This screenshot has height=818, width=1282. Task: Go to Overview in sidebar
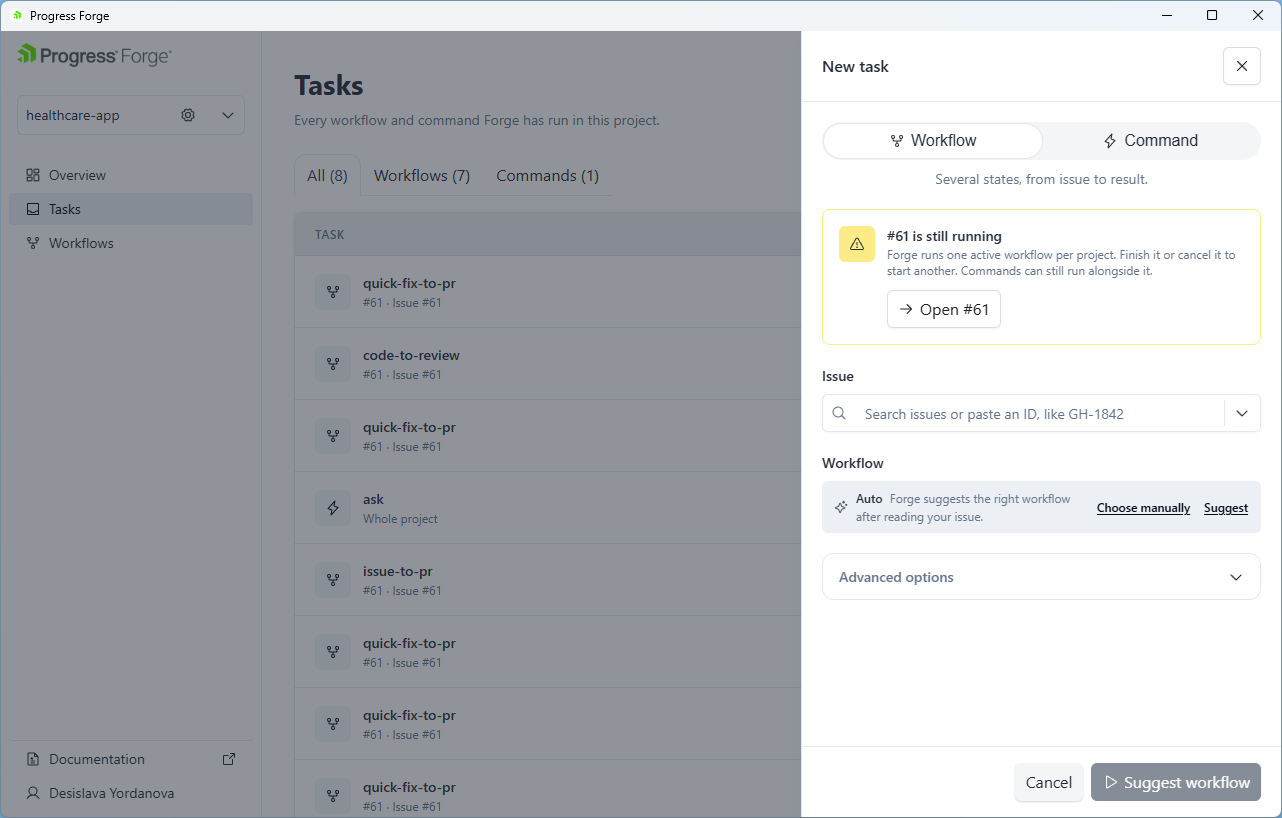tap(130, 175)
